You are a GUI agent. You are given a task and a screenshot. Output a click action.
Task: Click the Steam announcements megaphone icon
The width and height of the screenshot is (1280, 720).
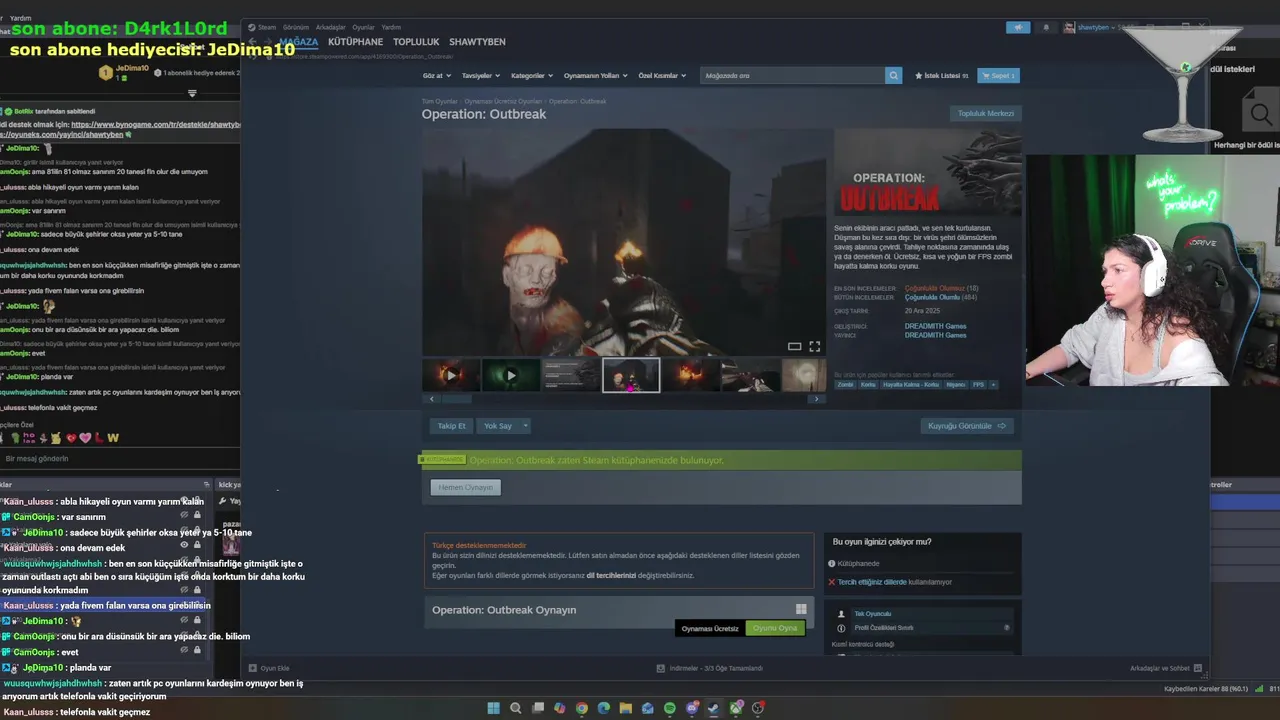point(1018,27)
